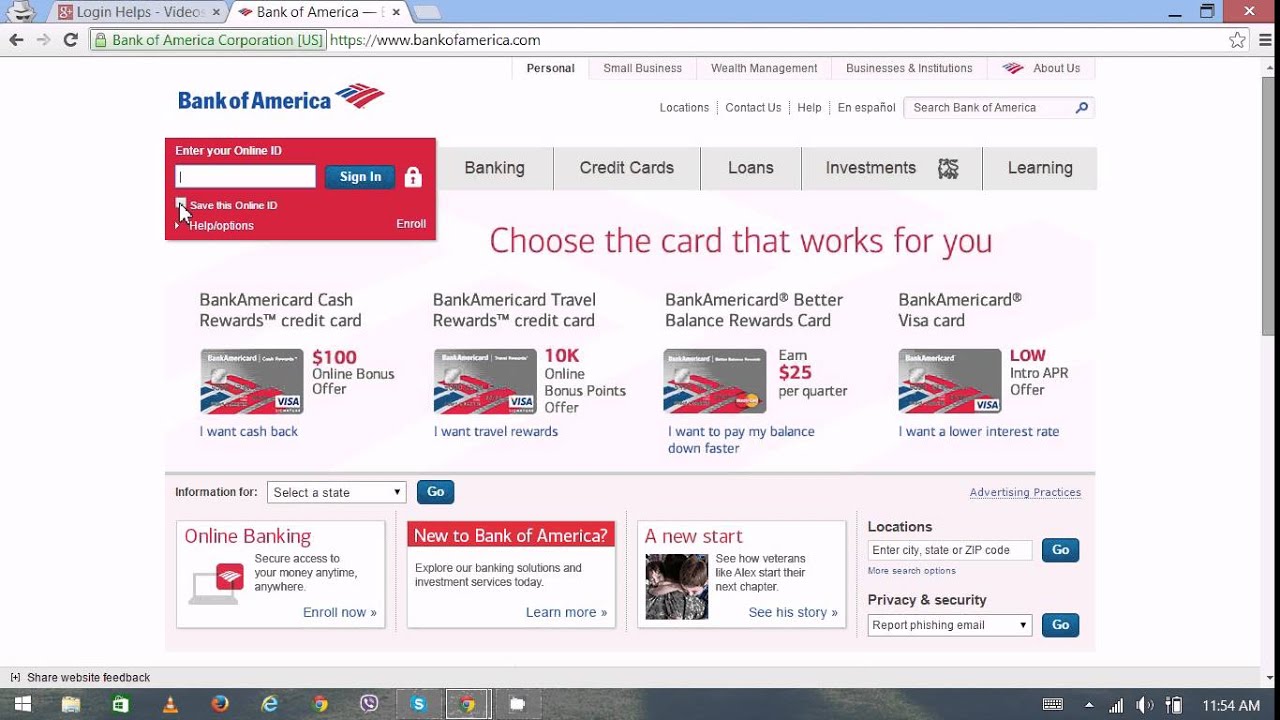Open the Credit Cards menu
Screen dimensions: 1280x720
[627, 168]
